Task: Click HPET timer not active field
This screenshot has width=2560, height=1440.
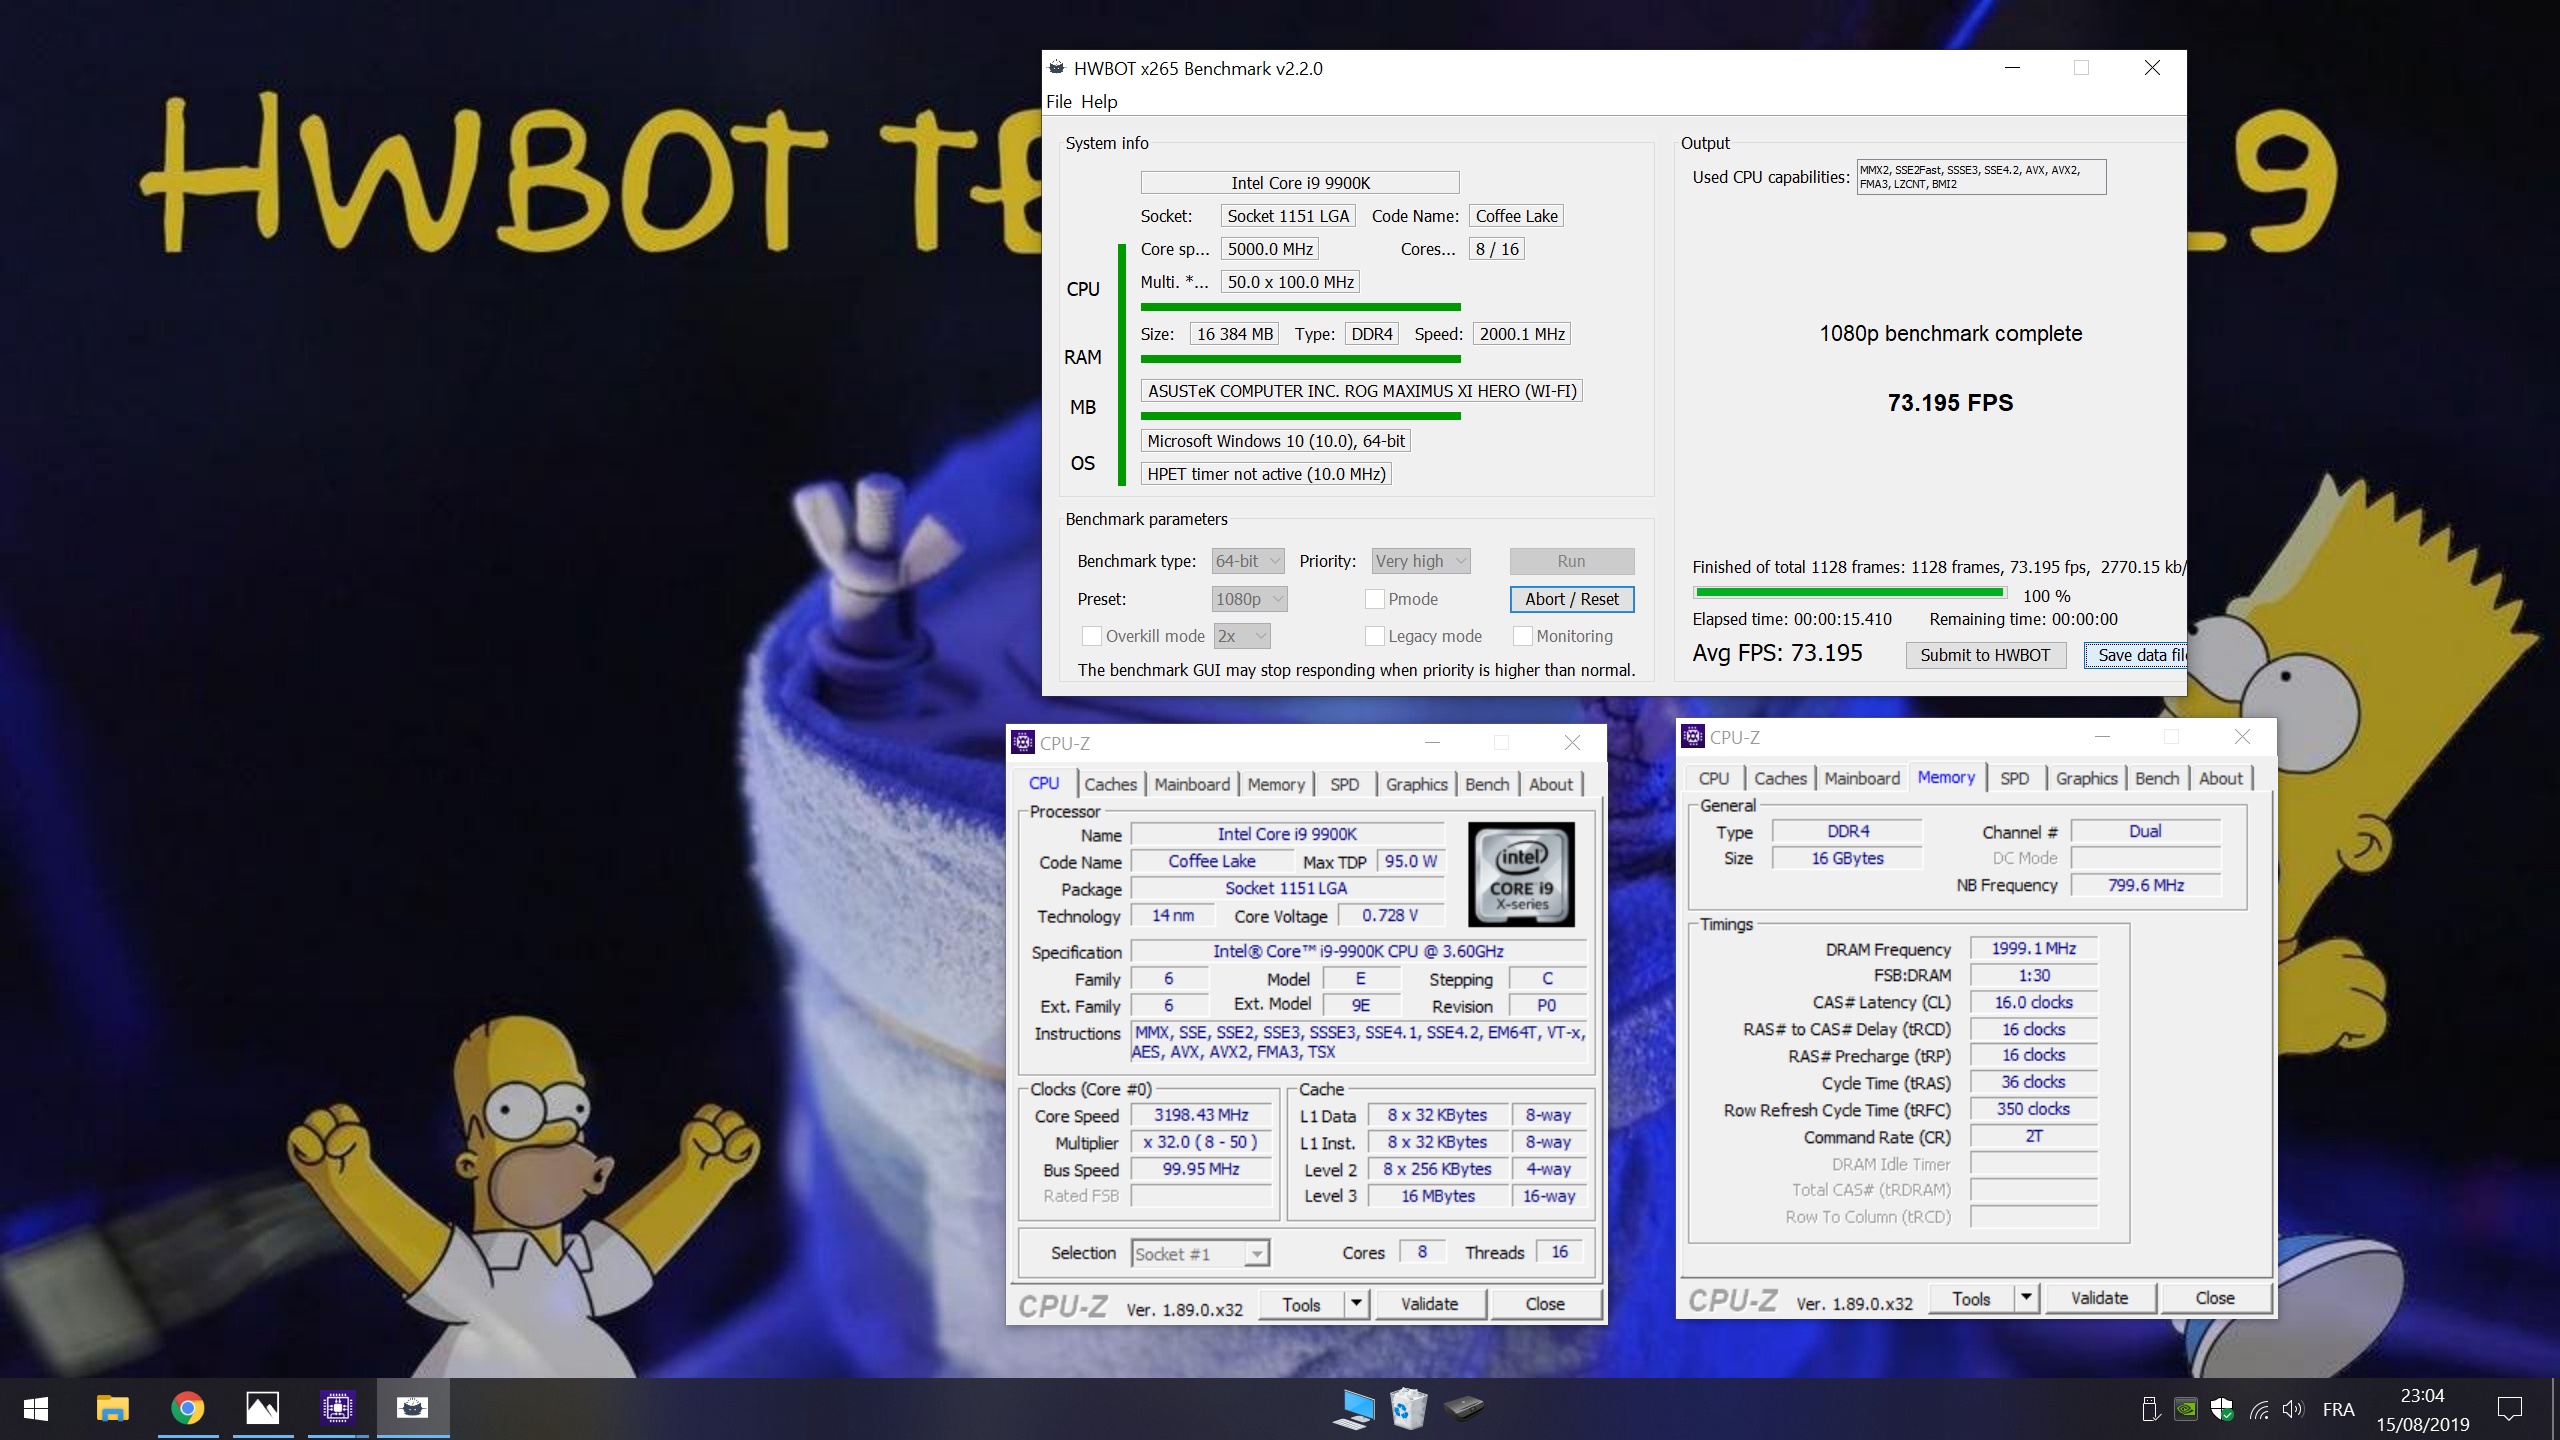Action: [x=1266, y=474]
